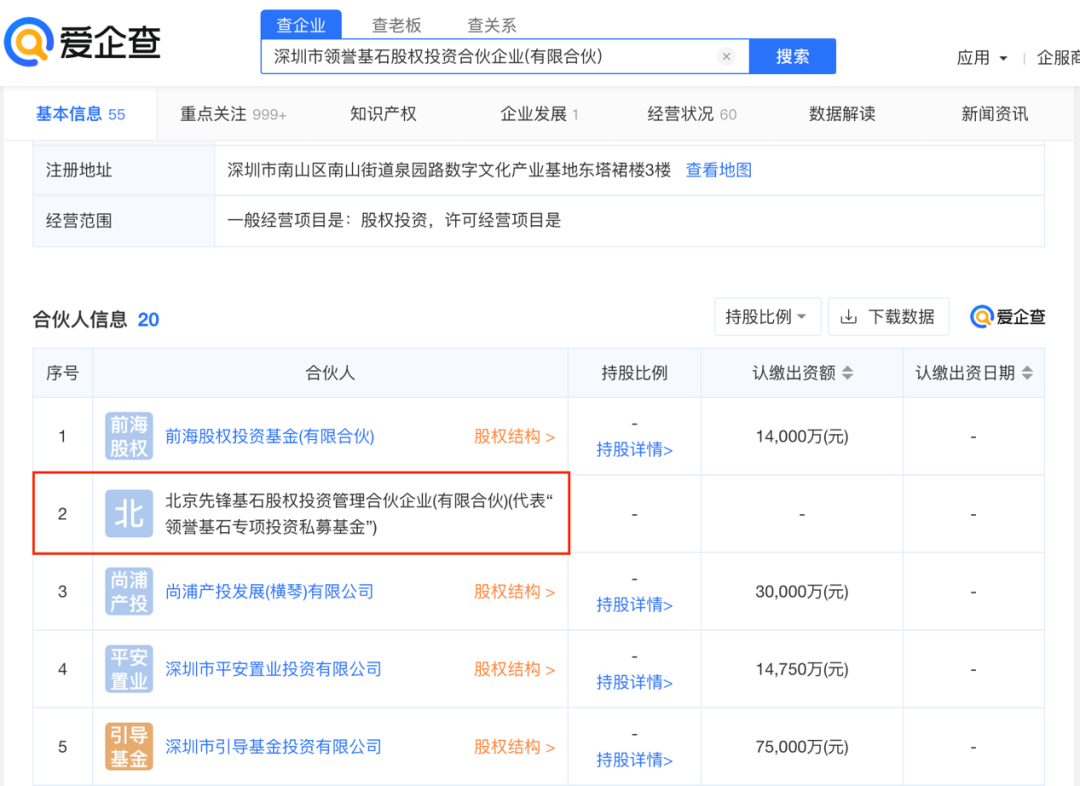Clear the search box with the X icon

click(x=726, y=56)
